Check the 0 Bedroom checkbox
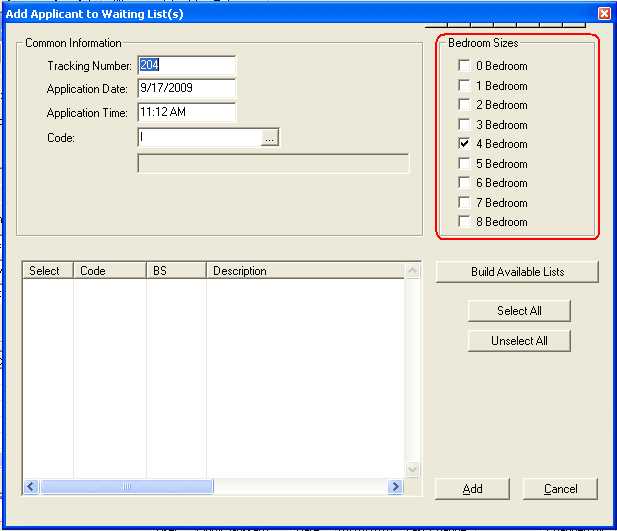Screen dimensions: 617x531 click(464, 66)
